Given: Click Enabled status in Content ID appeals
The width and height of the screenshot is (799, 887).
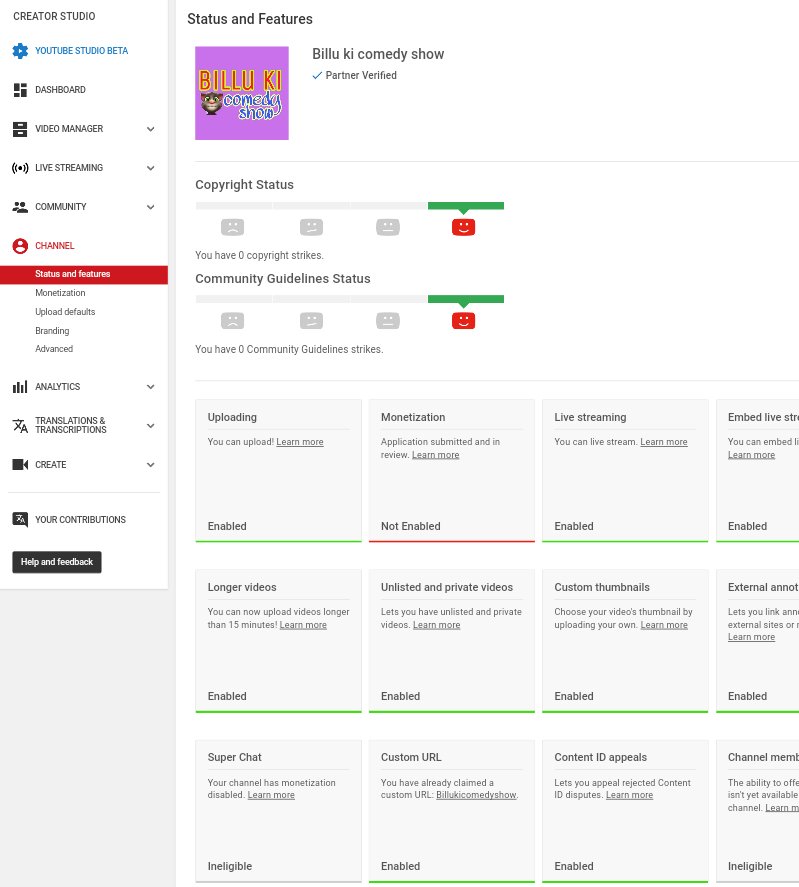Looking at the screenshot, I should [574, 866].
